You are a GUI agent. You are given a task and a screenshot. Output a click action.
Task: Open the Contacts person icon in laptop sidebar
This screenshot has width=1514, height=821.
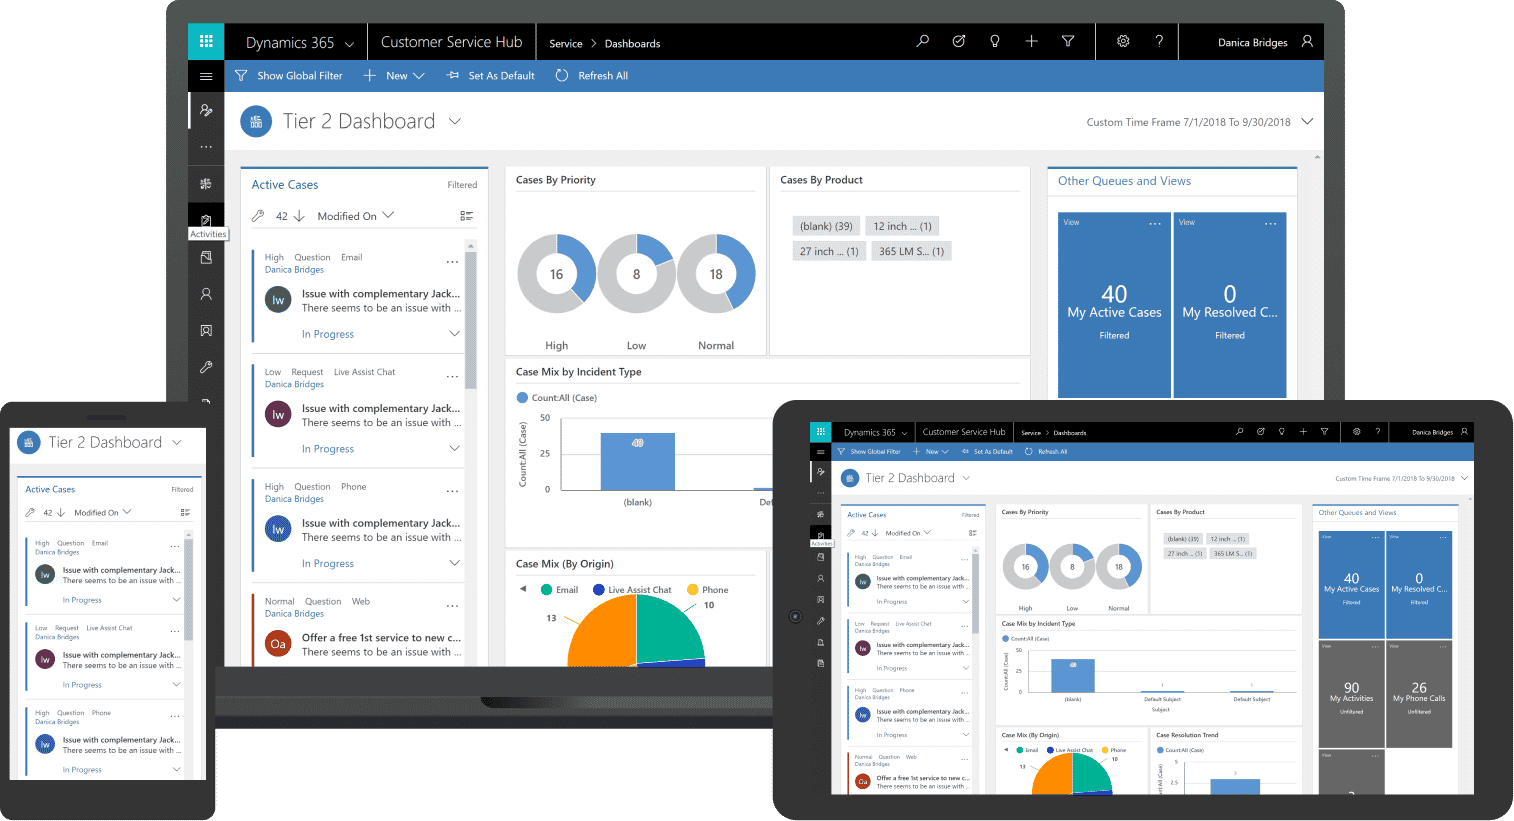click(206, 294)
